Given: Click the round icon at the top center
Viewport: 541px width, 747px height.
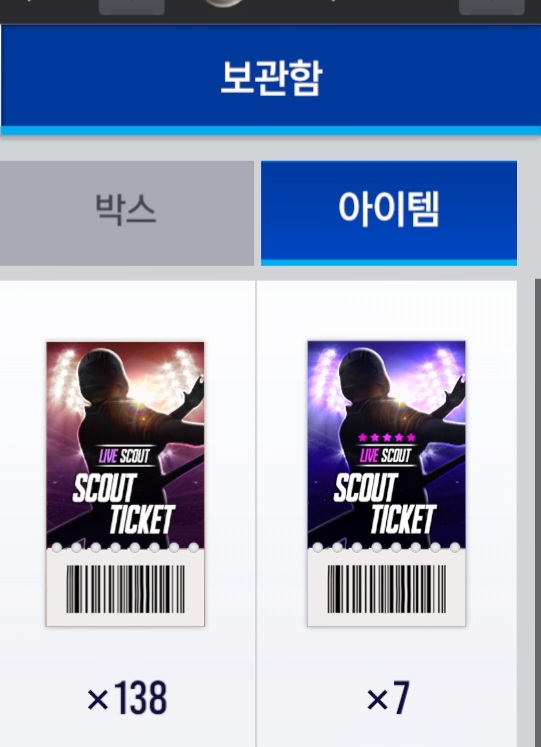Looking at the screenshot, I should (x=224, y=3).
